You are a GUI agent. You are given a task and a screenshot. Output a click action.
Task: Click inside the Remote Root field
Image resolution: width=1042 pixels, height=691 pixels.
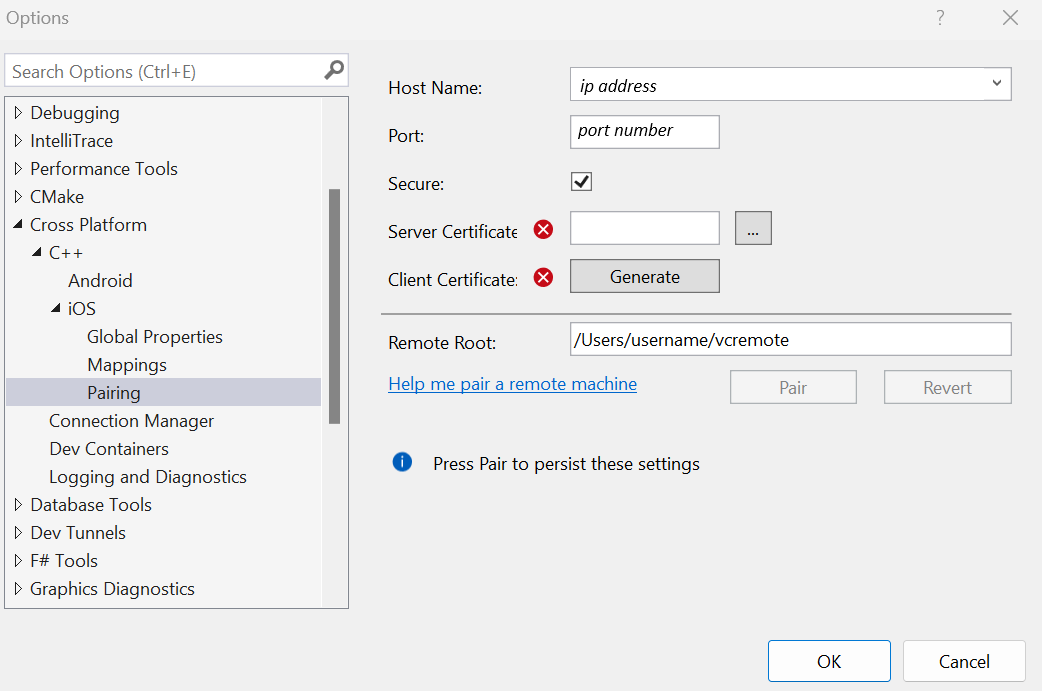[x=790, y=339]
